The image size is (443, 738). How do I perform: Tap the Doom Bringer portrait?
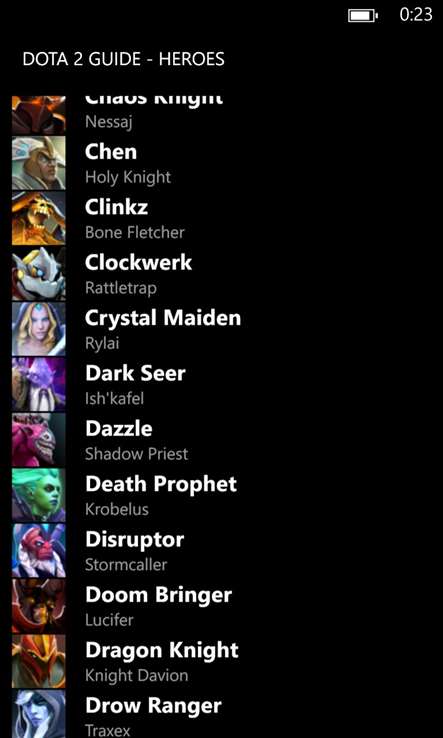[x=39, y=606]
